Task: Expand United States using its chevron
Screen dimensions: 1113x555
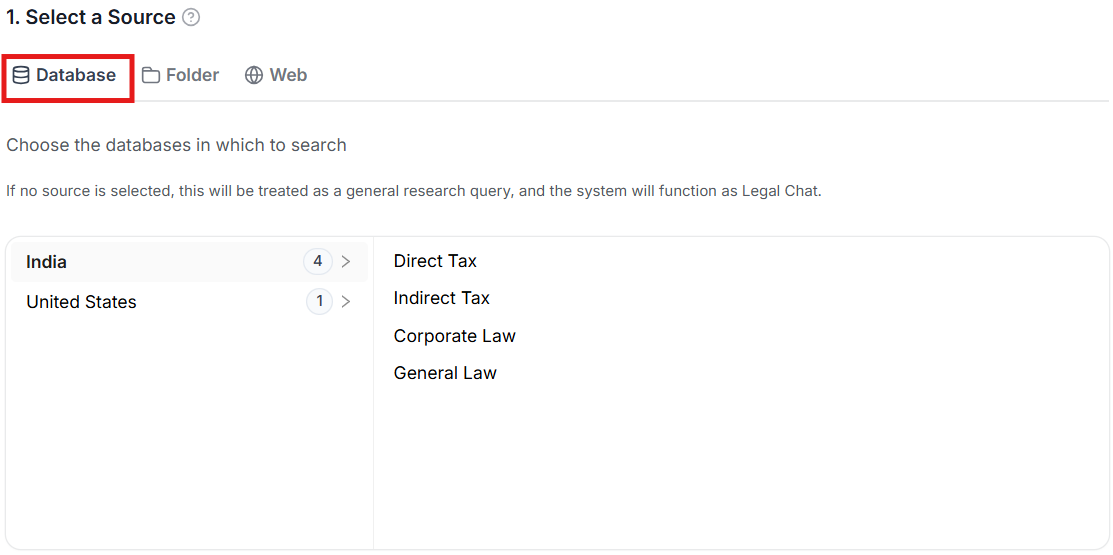Action: tap(346, 302)
